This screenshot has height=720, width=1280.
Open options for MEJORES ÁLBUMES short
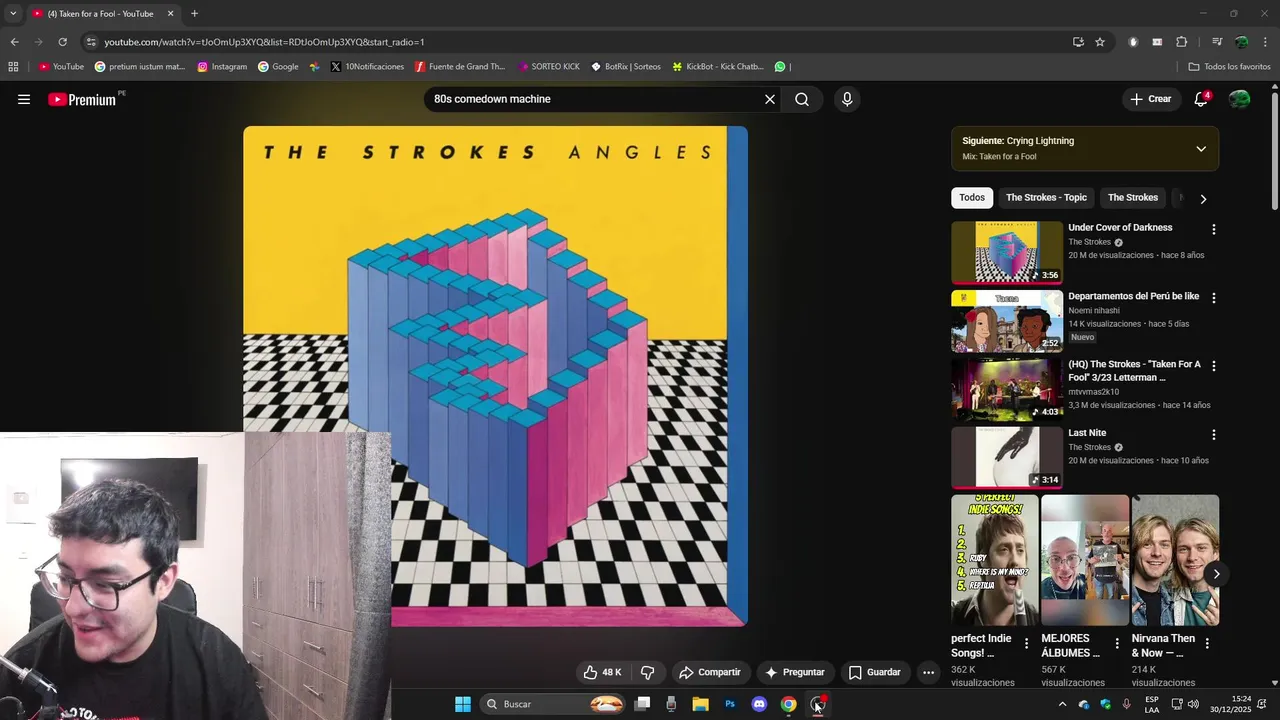click(1117, 643)
